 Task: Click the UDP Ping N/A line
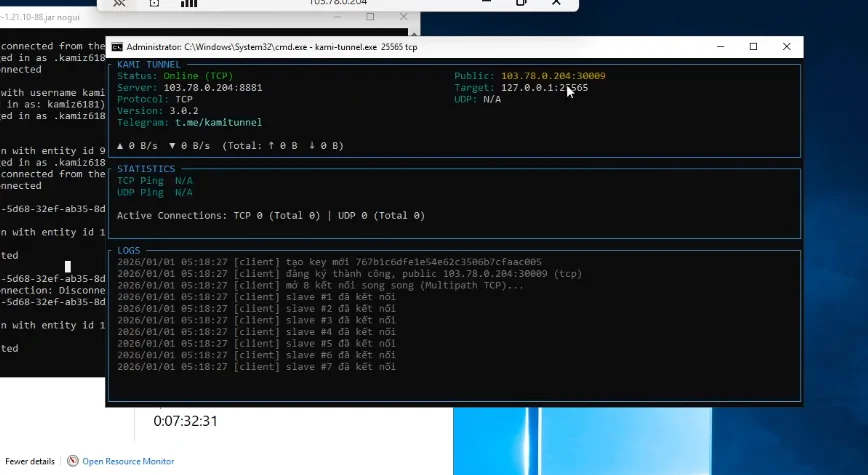pyautogui.click(x=154, y=192)
